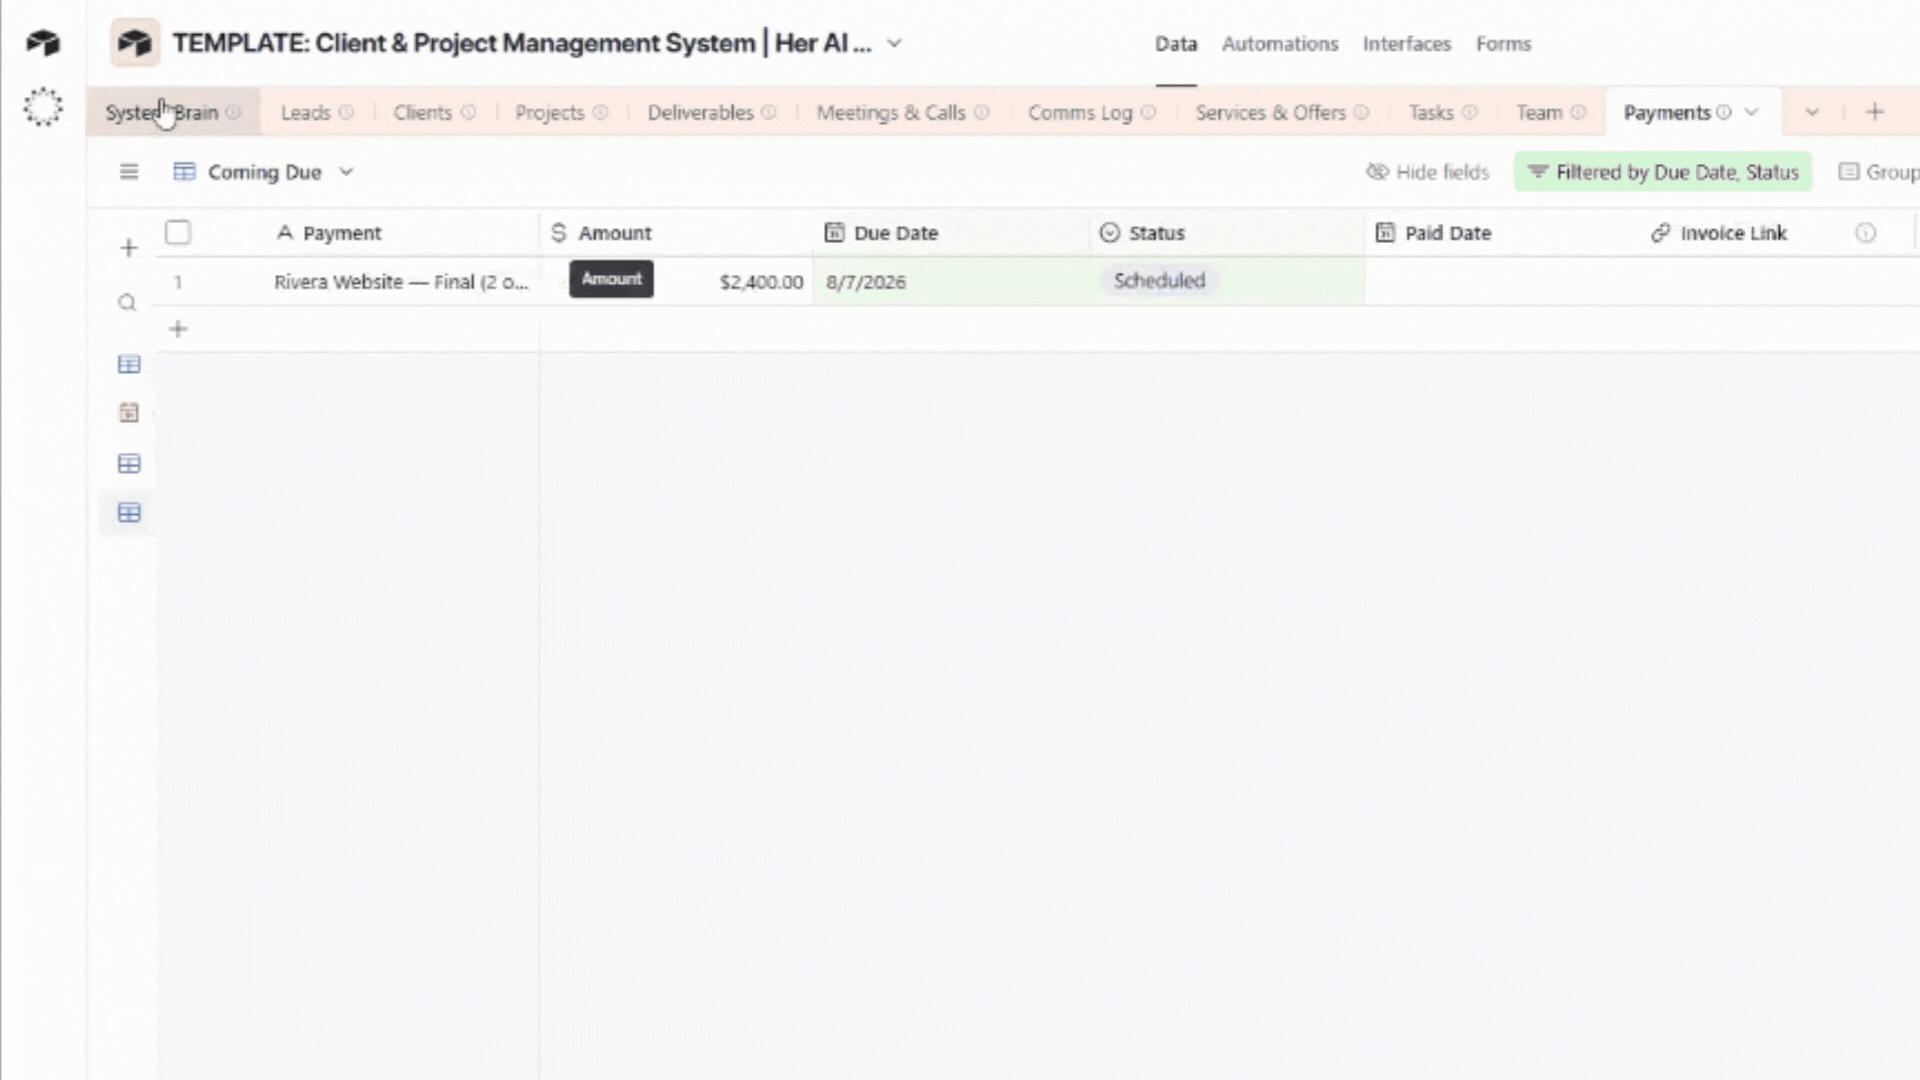Open the calendar view icon in sidebar

tap(129, 412)
